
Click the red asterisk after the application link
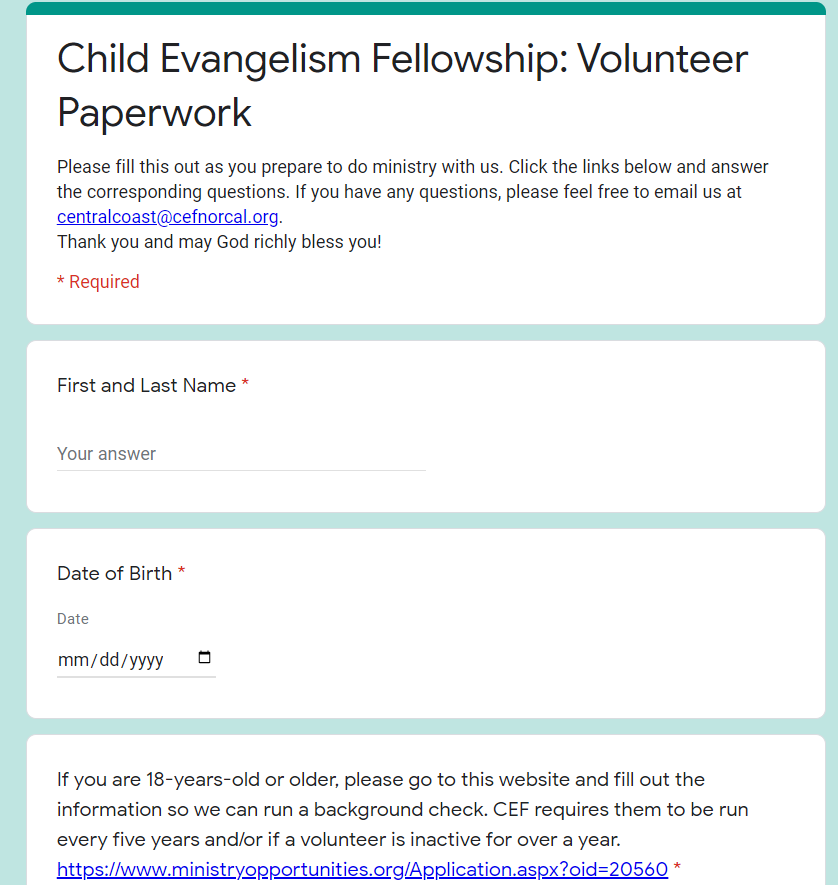click(x=678, y=868)
